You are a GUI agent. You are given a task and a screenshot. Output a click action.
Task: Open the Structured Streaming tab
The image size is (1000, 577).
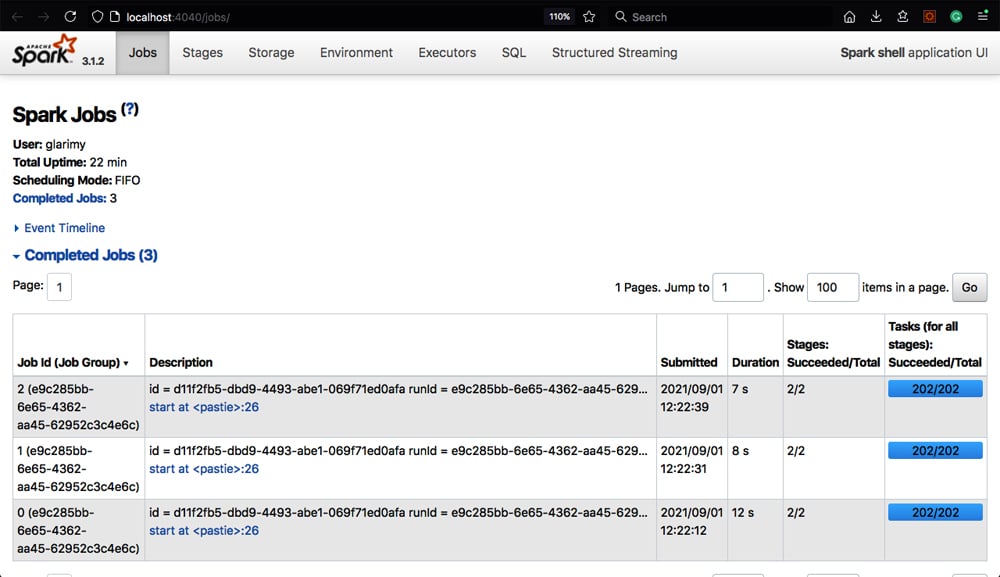pyautogui.click(x=614, y=53)
